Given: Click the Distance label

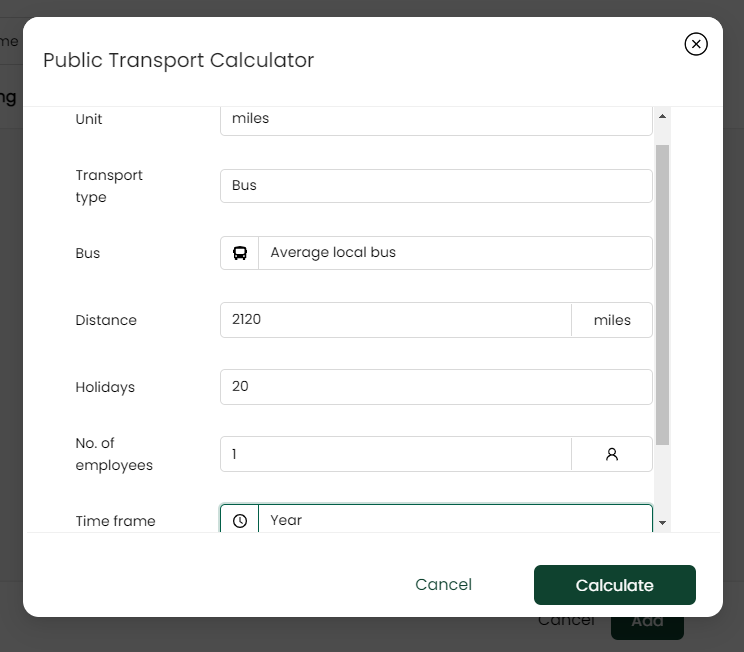Looking at the screenshot, I should 106,320.
